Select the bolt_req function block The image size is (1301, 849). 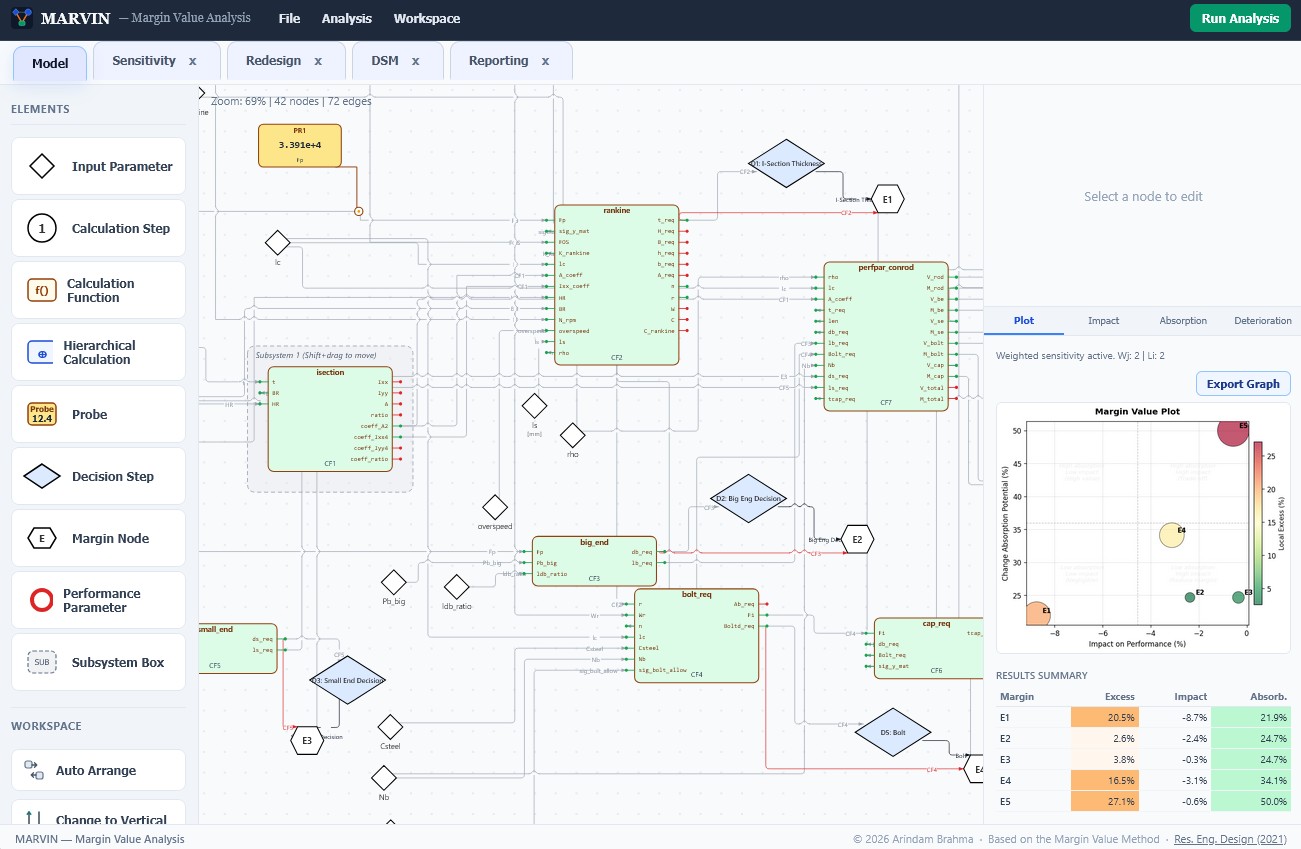(697, 635)
